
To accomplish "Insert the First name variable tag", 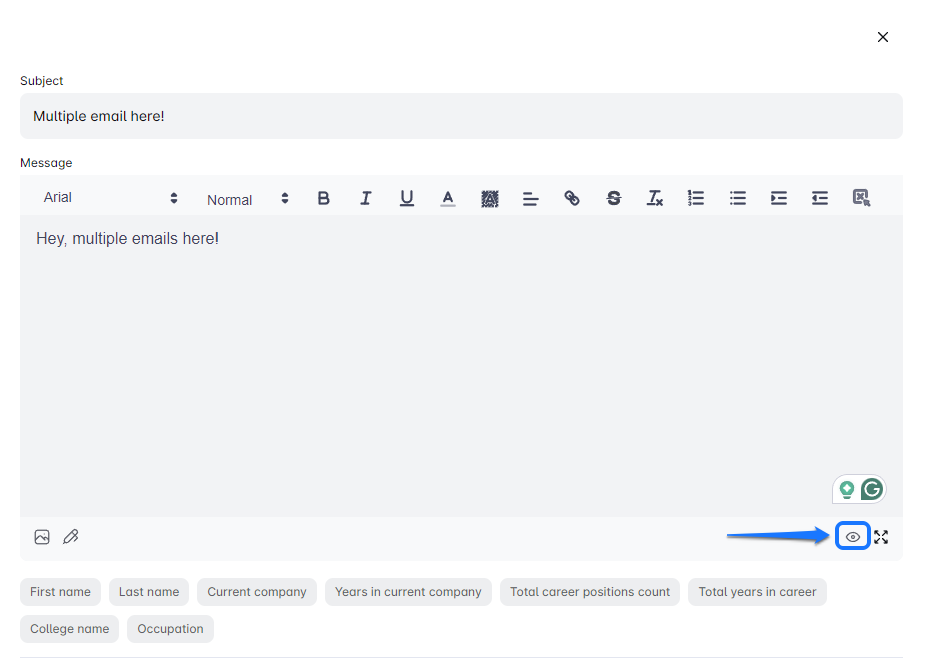I will [x=60, y=592].
